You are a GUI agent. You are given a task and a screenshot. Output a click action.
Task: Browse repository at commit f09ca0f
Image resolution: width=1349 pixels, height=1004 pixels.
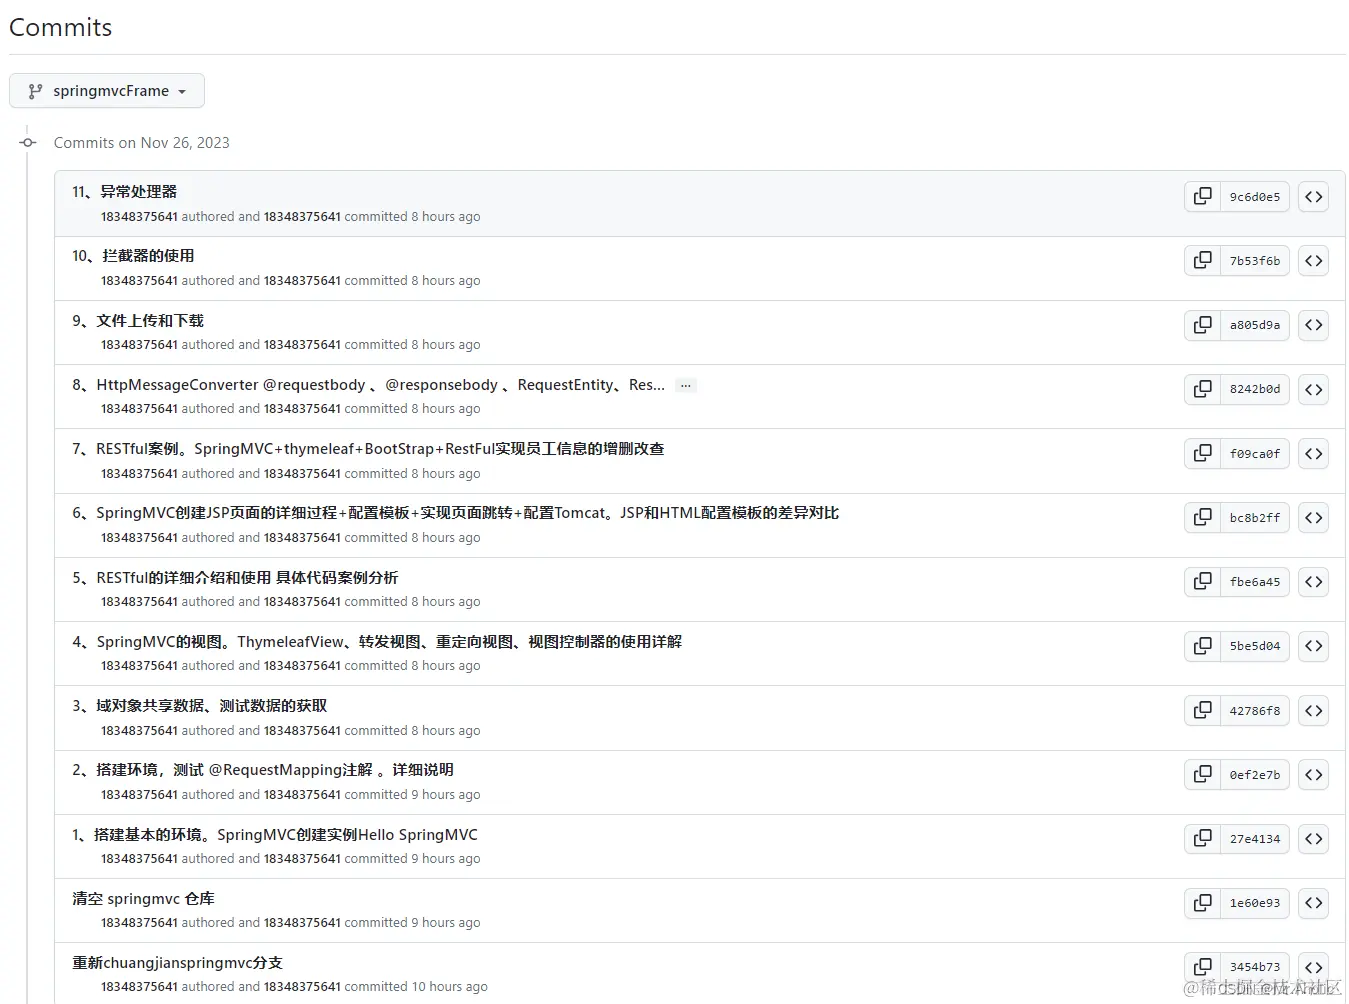1314,454
